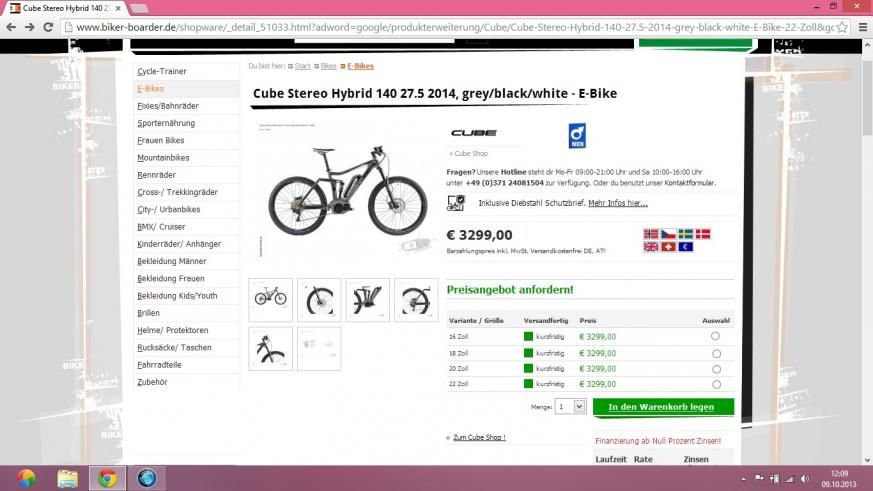Reload the page with the refresh icon
Screen dimensions: 873x491
48,27
